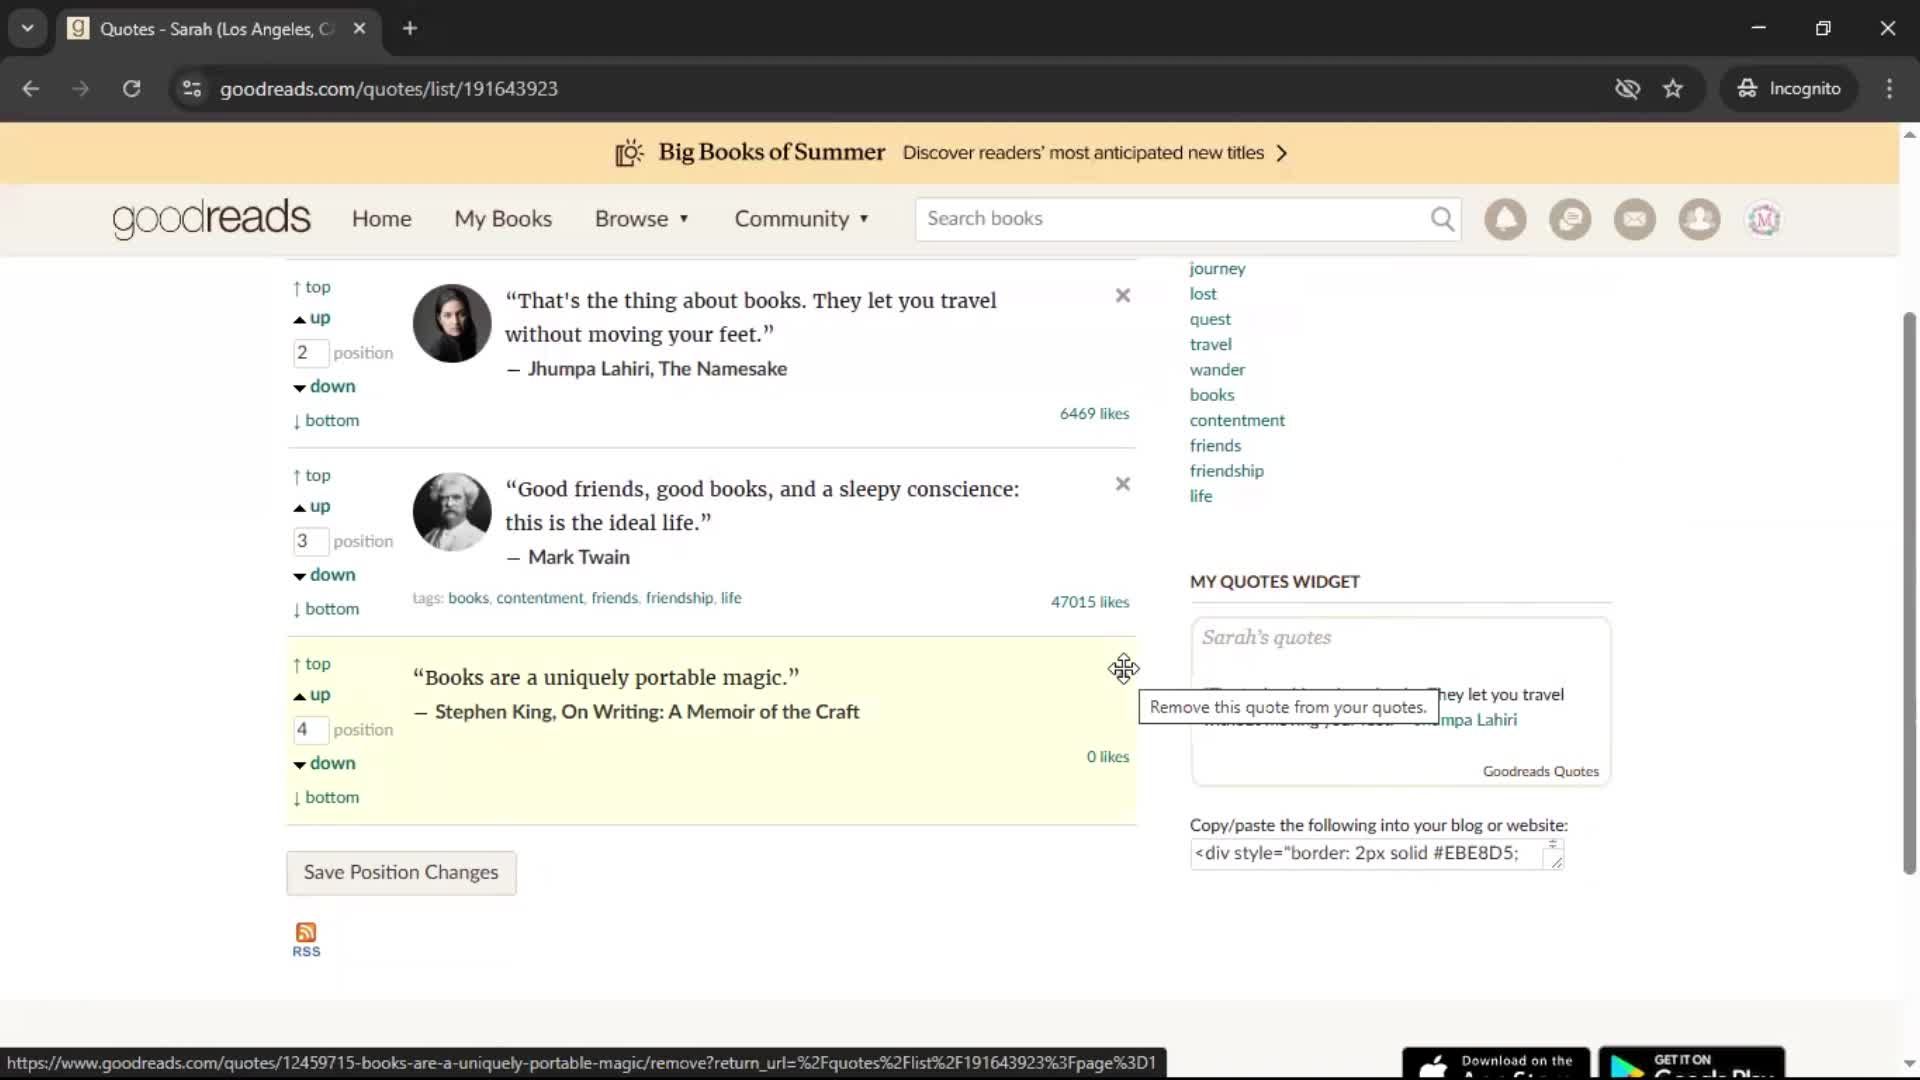The width and height of the screenshot is (1920, 1080).
Task: Move Stephen King quote to top
Action: [311, 664]
